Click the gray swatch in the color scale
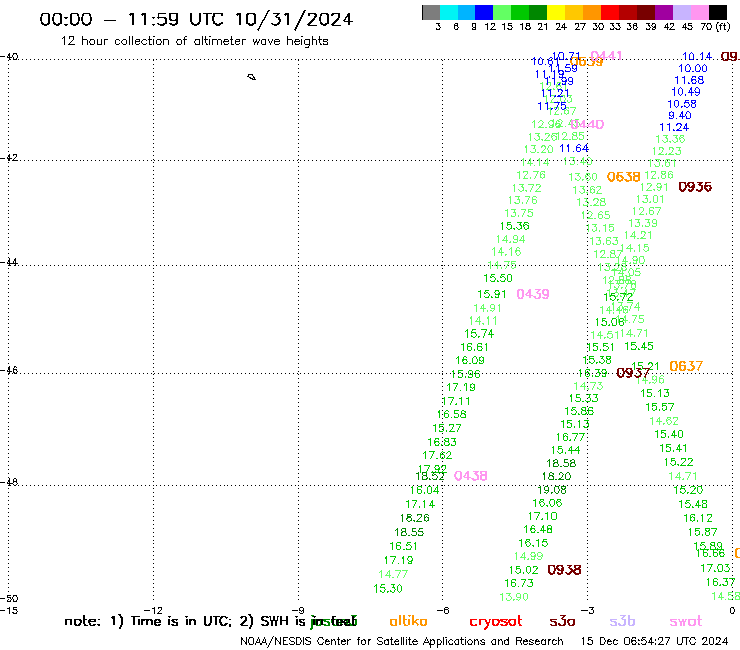This screenshot has height=650, width=740. 431,12
